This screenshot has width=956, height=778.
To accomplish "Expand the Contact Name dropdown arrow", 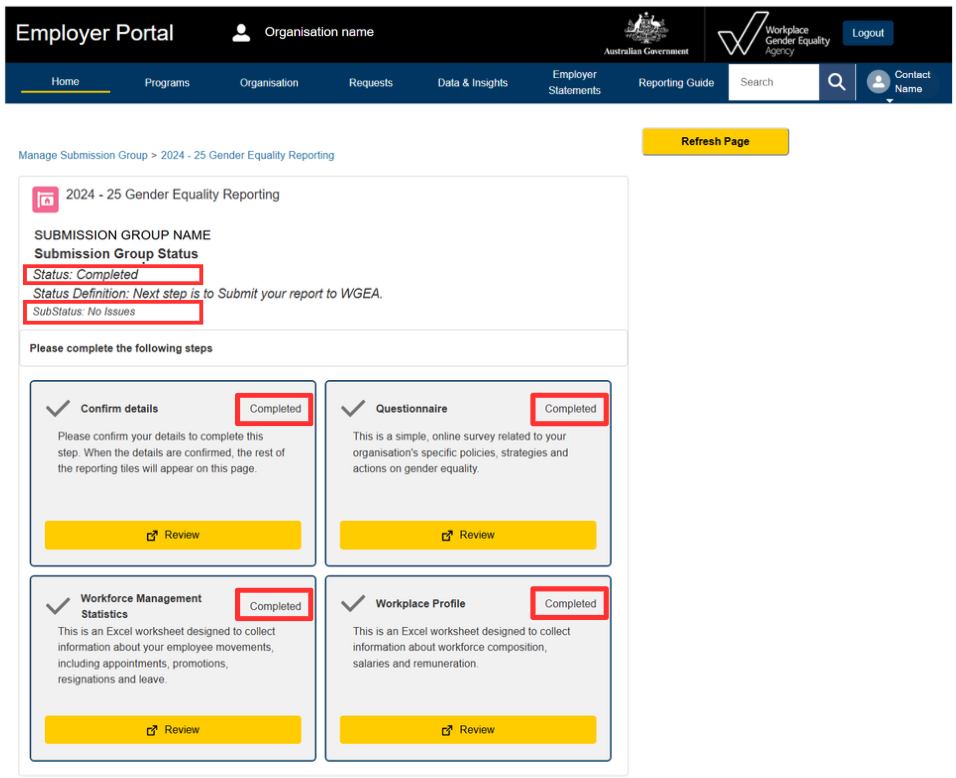I will [889, 100].
